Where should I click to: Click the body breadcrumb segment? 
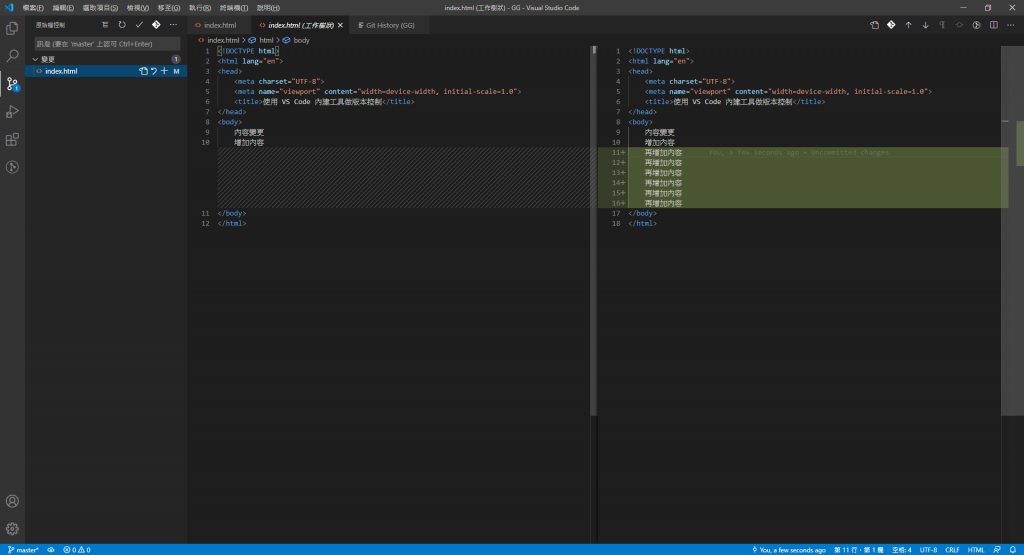pos(301,40)
